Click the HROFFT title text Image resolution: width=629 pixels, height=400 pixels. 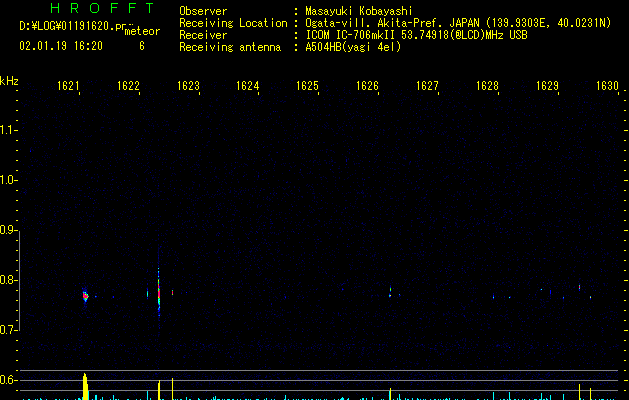(x=102, y=8)
